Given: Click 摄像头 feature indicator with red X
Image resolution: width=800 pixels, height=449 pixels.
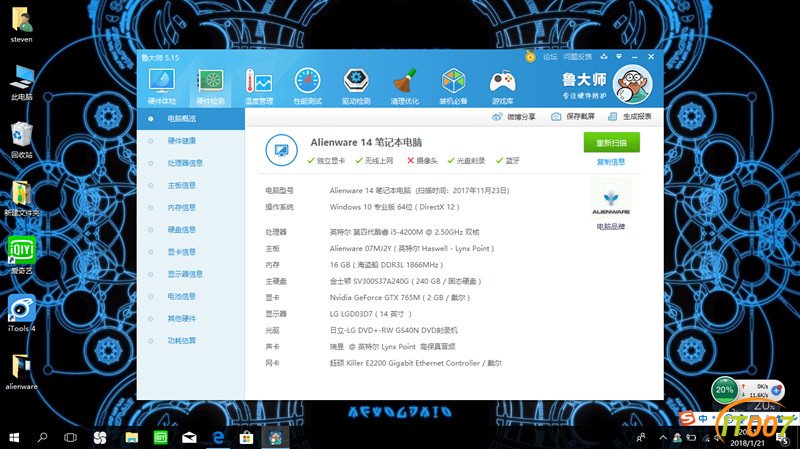Looking at the screenshot, I should tap(422, 161).
